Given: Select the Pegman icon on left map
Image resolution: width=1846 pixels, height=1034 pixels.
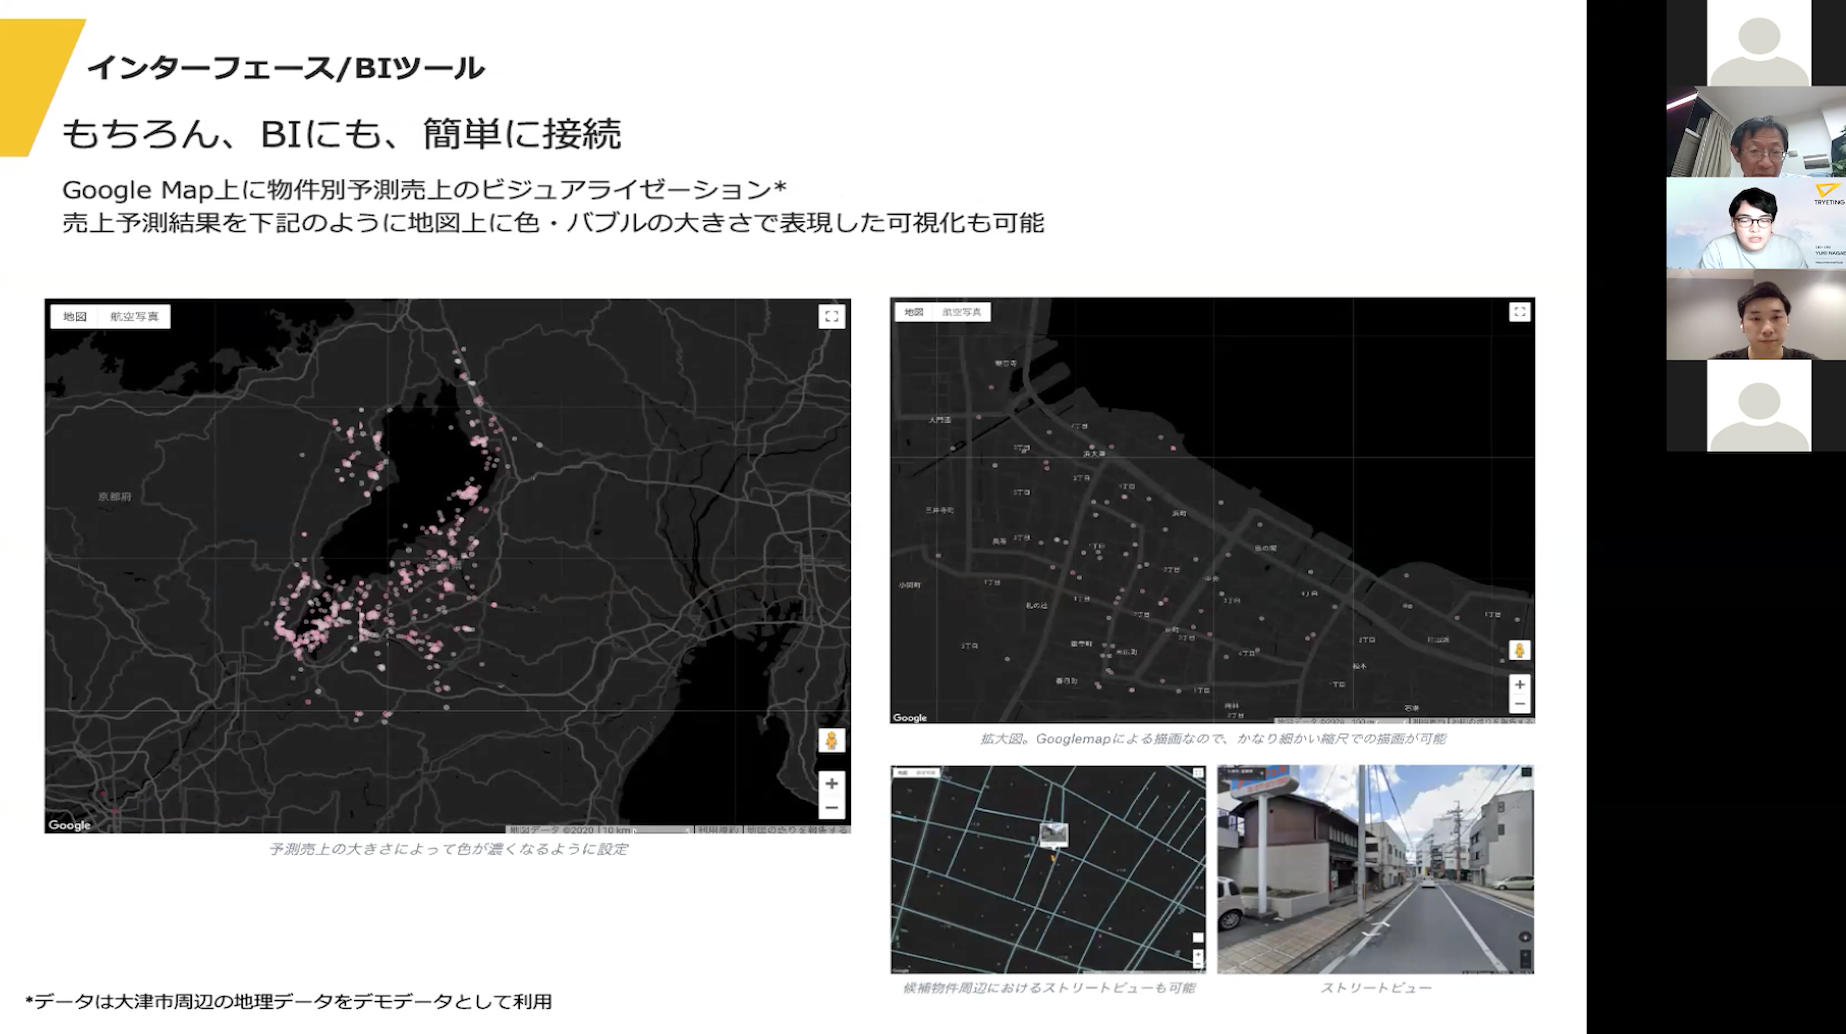Looking at the screenshot, I should (831, 741).
